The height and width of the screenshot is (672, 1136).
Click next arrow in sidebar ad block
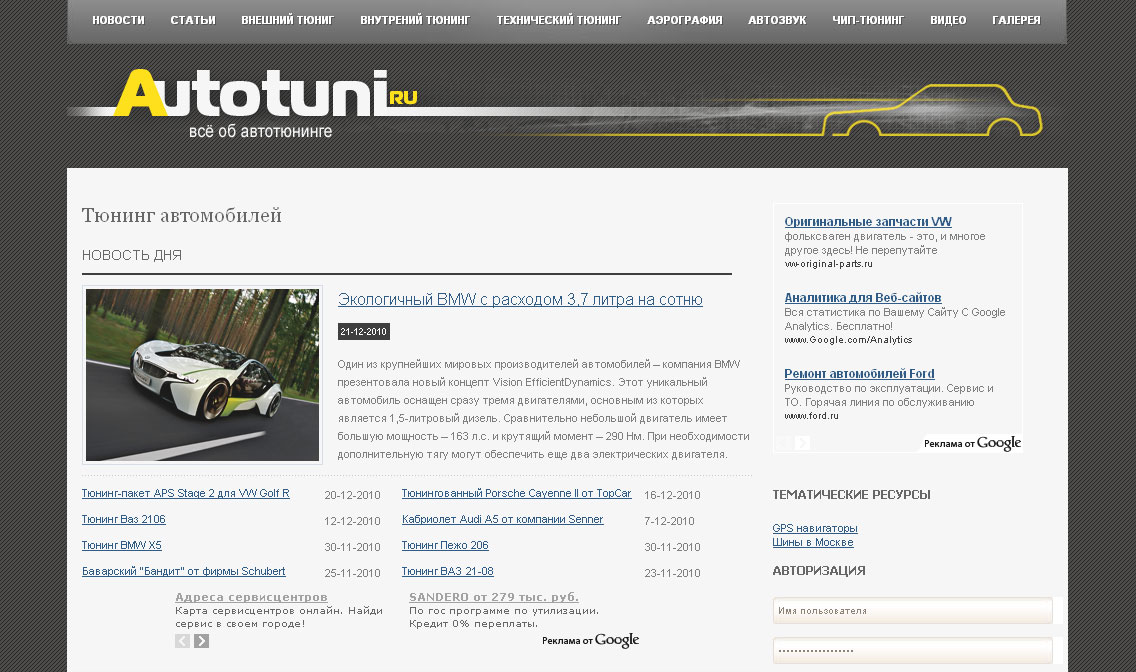[803, 443]
